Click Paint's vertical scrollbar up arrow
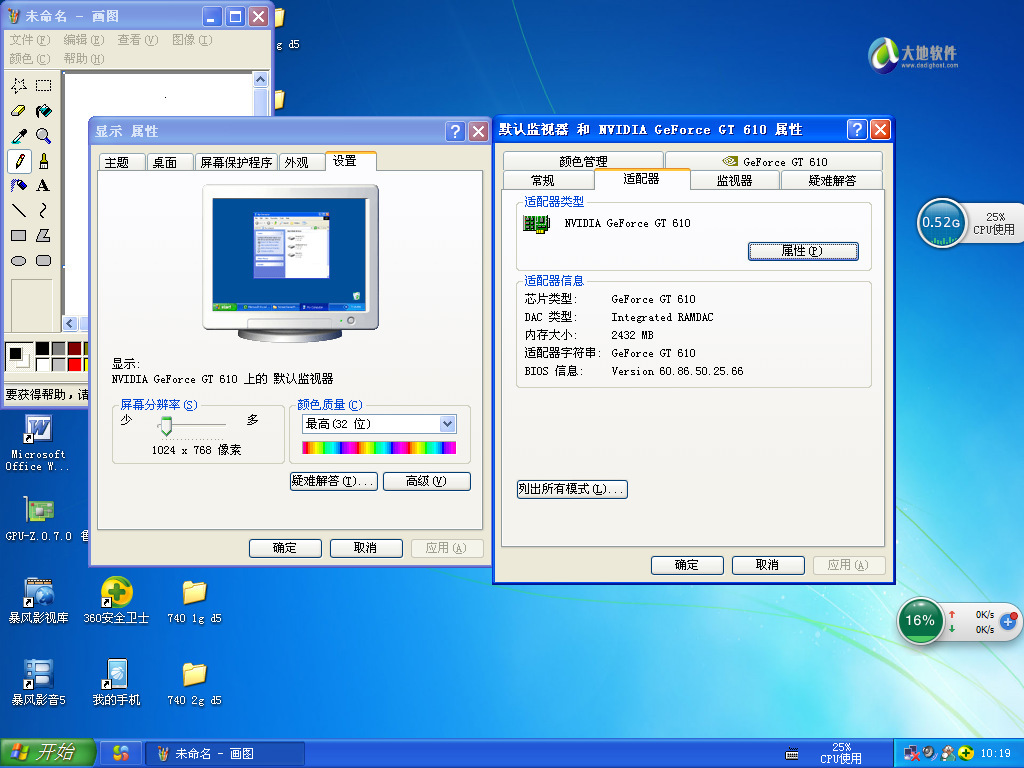The image size is (1024, 768). pyautogui.click(x=261, y=80)
